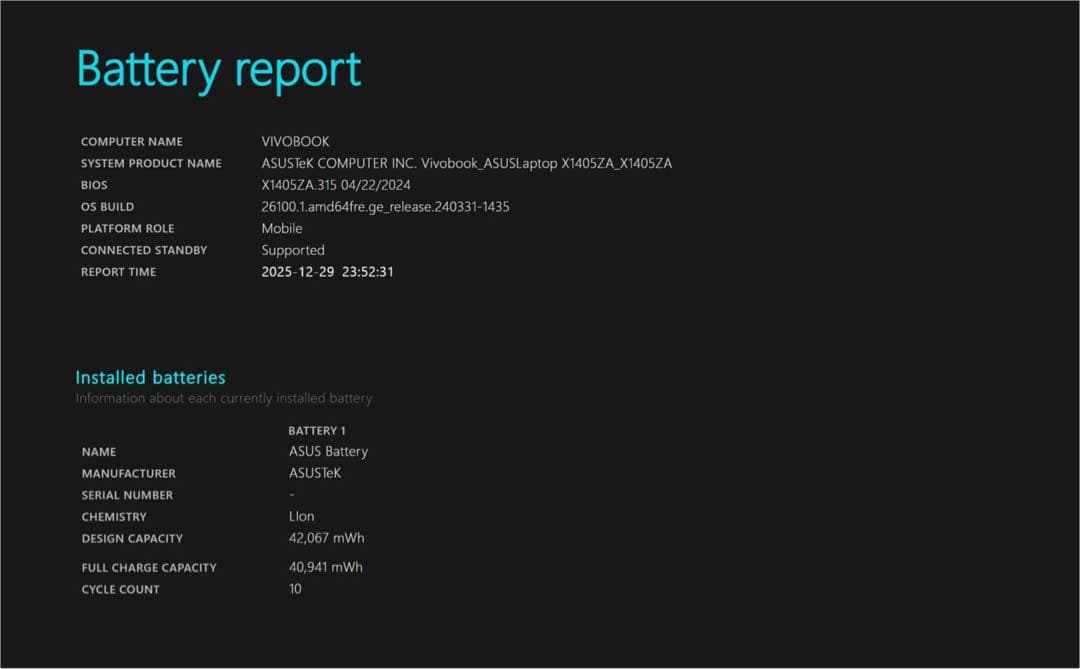Click the PLATFORM ROLE label

[x=127, y=228]
